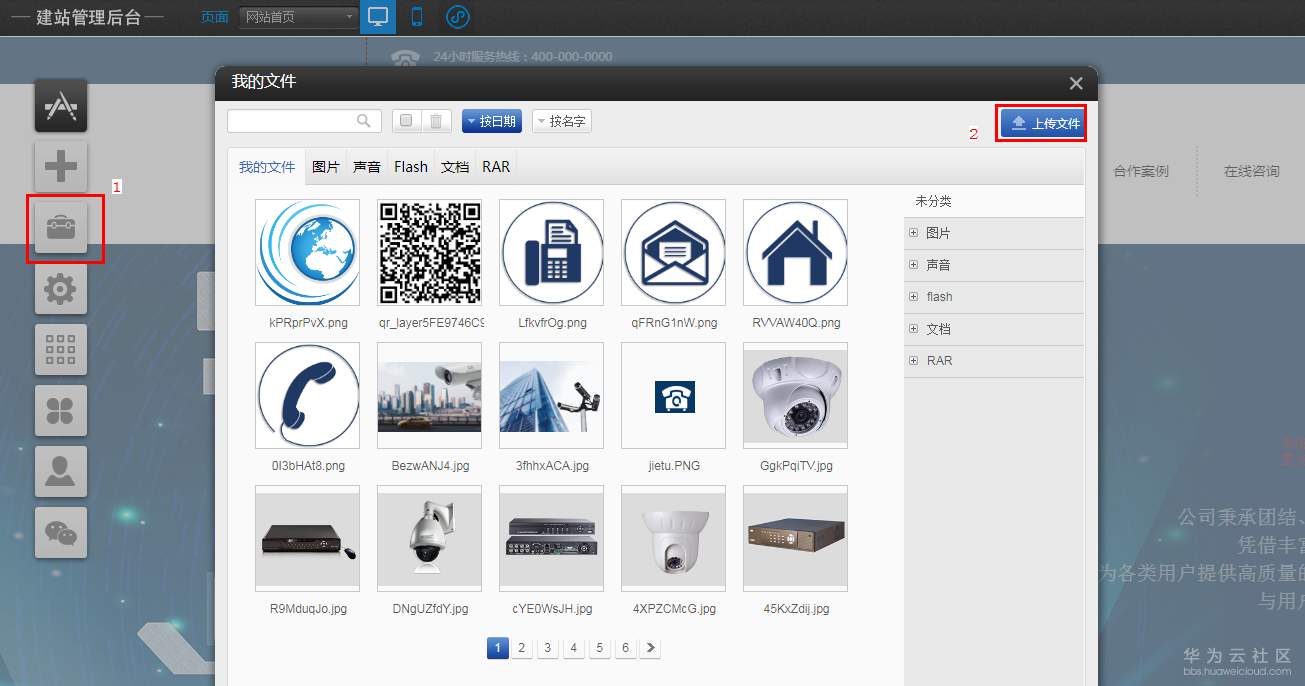Viewport: 1305px width, 686px height.
Task: Select the cYE0WsJH.jpg recorder thumbnail
Action: click(551, 538)
